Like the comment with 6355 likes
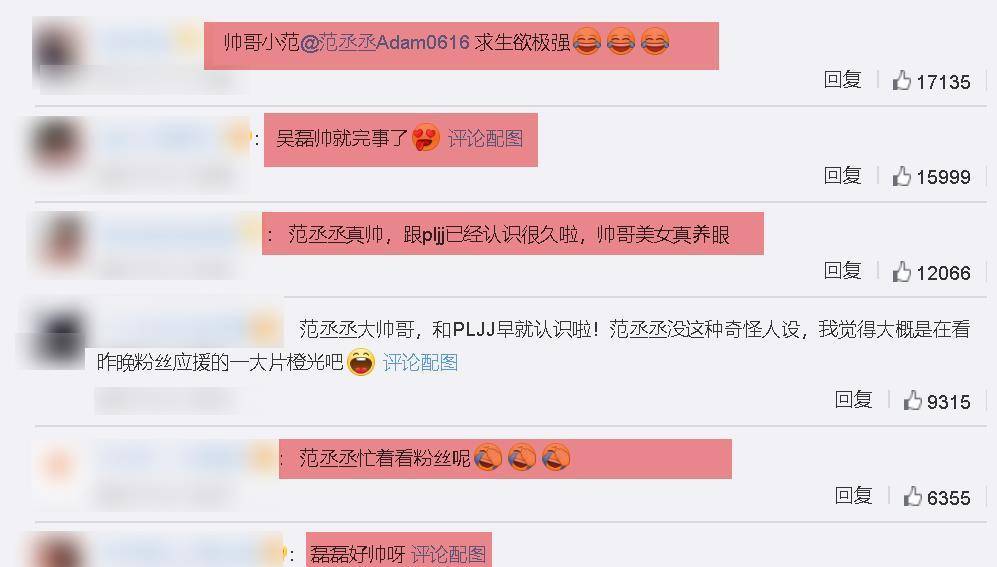This screenshot has width=997, height=567. pyautogui.click(x=912, y=496)
